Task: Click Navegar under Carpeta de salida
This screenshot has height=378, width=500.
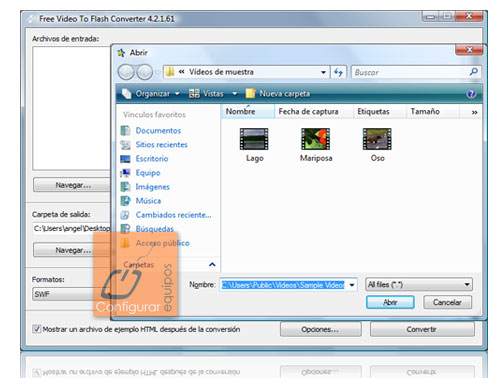Action: (72, 250)
